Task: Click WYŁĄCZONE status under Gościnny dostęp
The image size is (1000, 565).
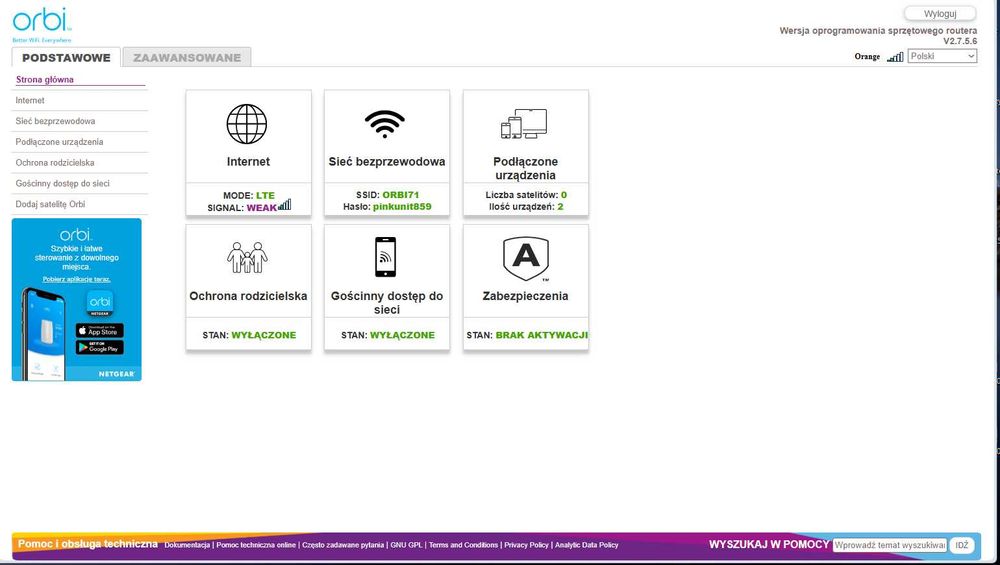Action: (402, 335)
